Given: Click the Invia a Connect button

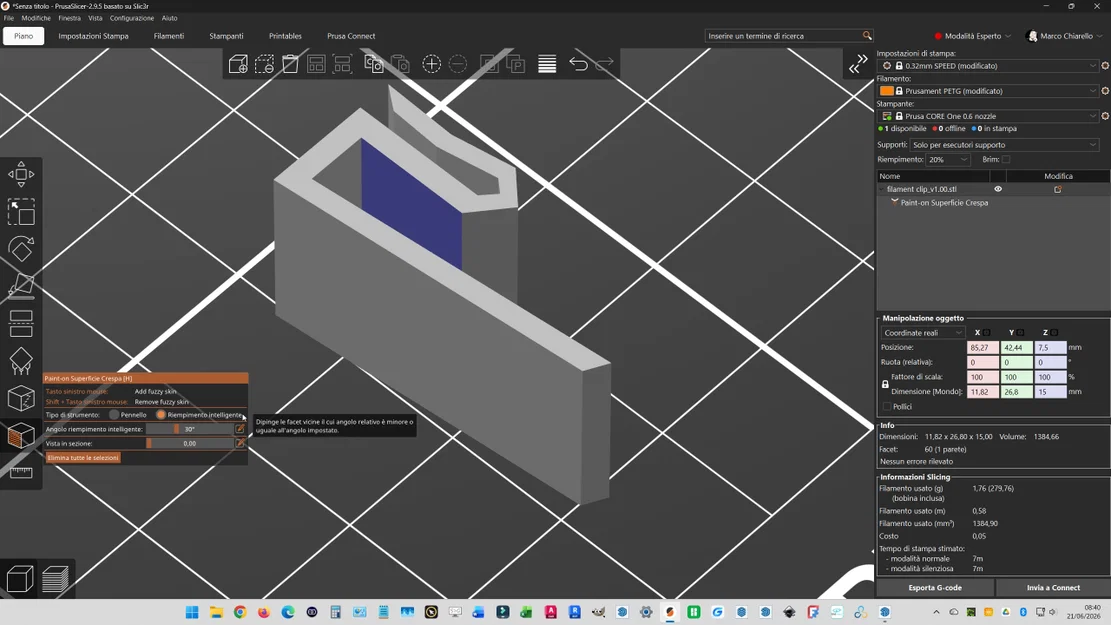Looking at the screenshot, I should coord(1053,587).
